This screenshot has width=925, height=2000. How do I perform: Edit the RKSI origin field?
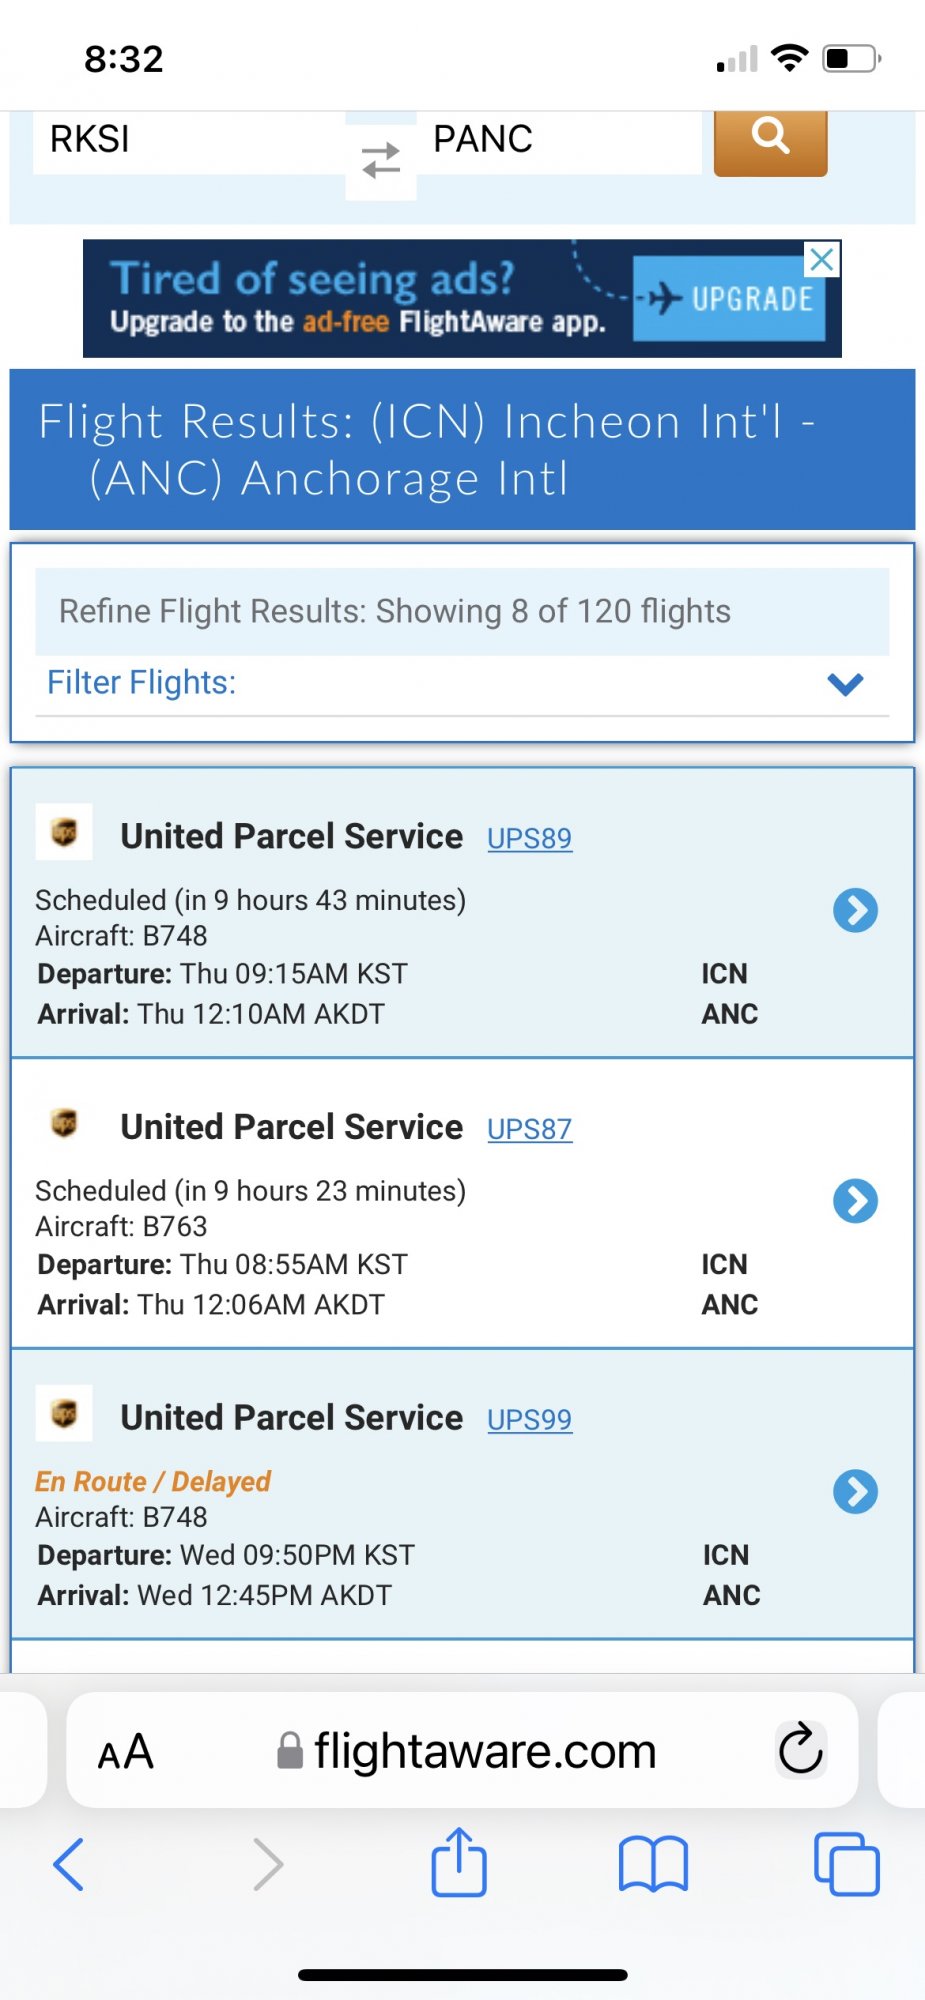tap(188, 140)
